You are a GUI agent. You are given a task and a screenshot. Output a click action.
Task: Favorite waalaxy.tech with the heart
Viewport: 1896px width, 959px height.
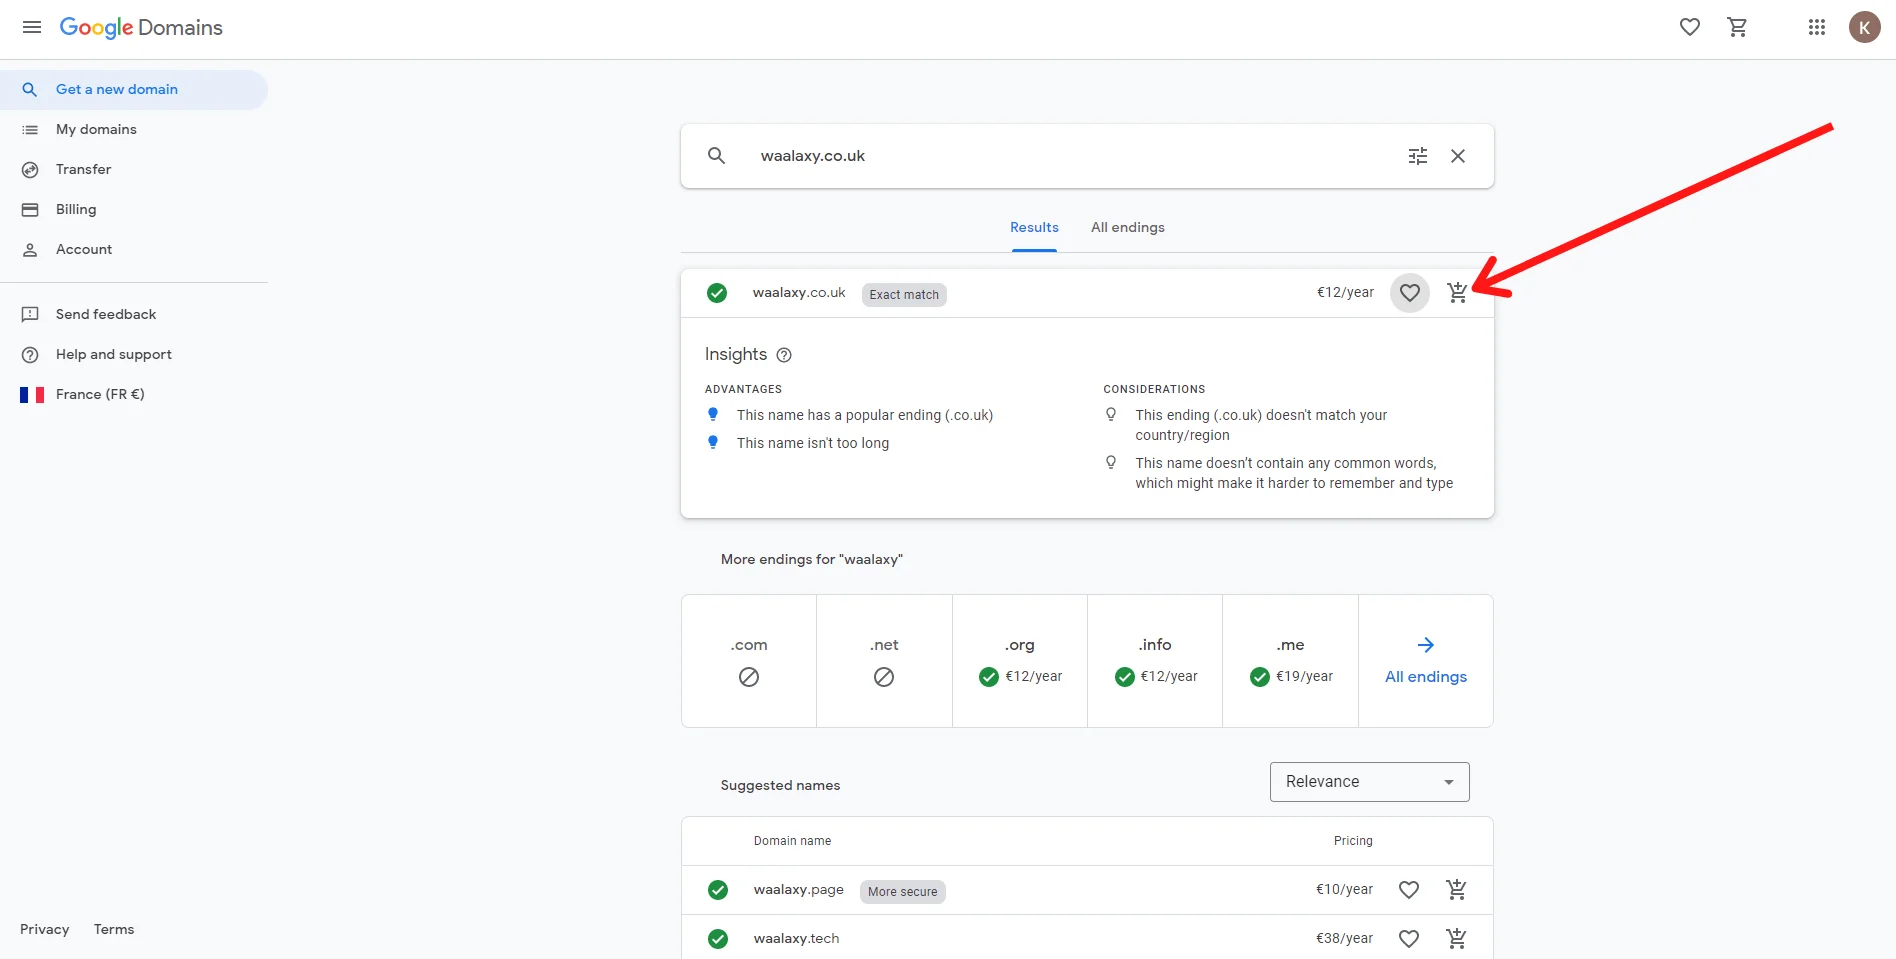(x=1409, y=938)
